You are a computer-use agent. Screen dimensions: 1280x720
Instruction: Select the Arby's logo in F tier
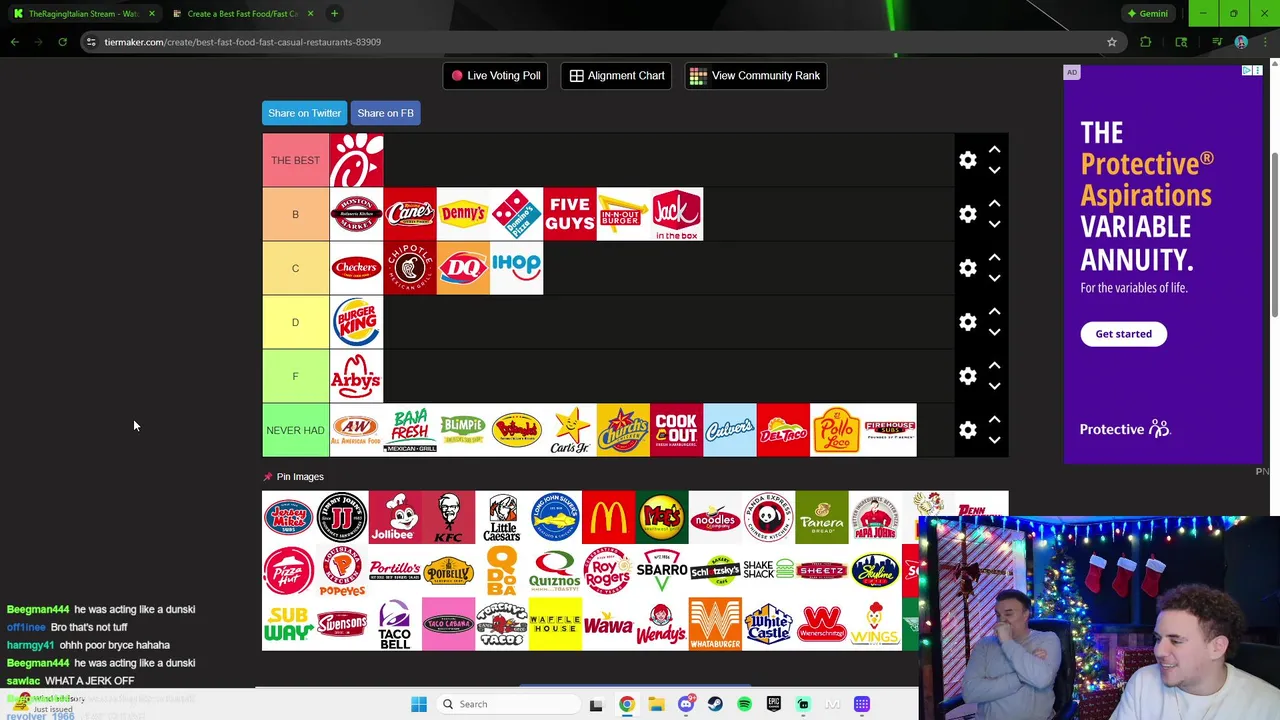(356, 376)
